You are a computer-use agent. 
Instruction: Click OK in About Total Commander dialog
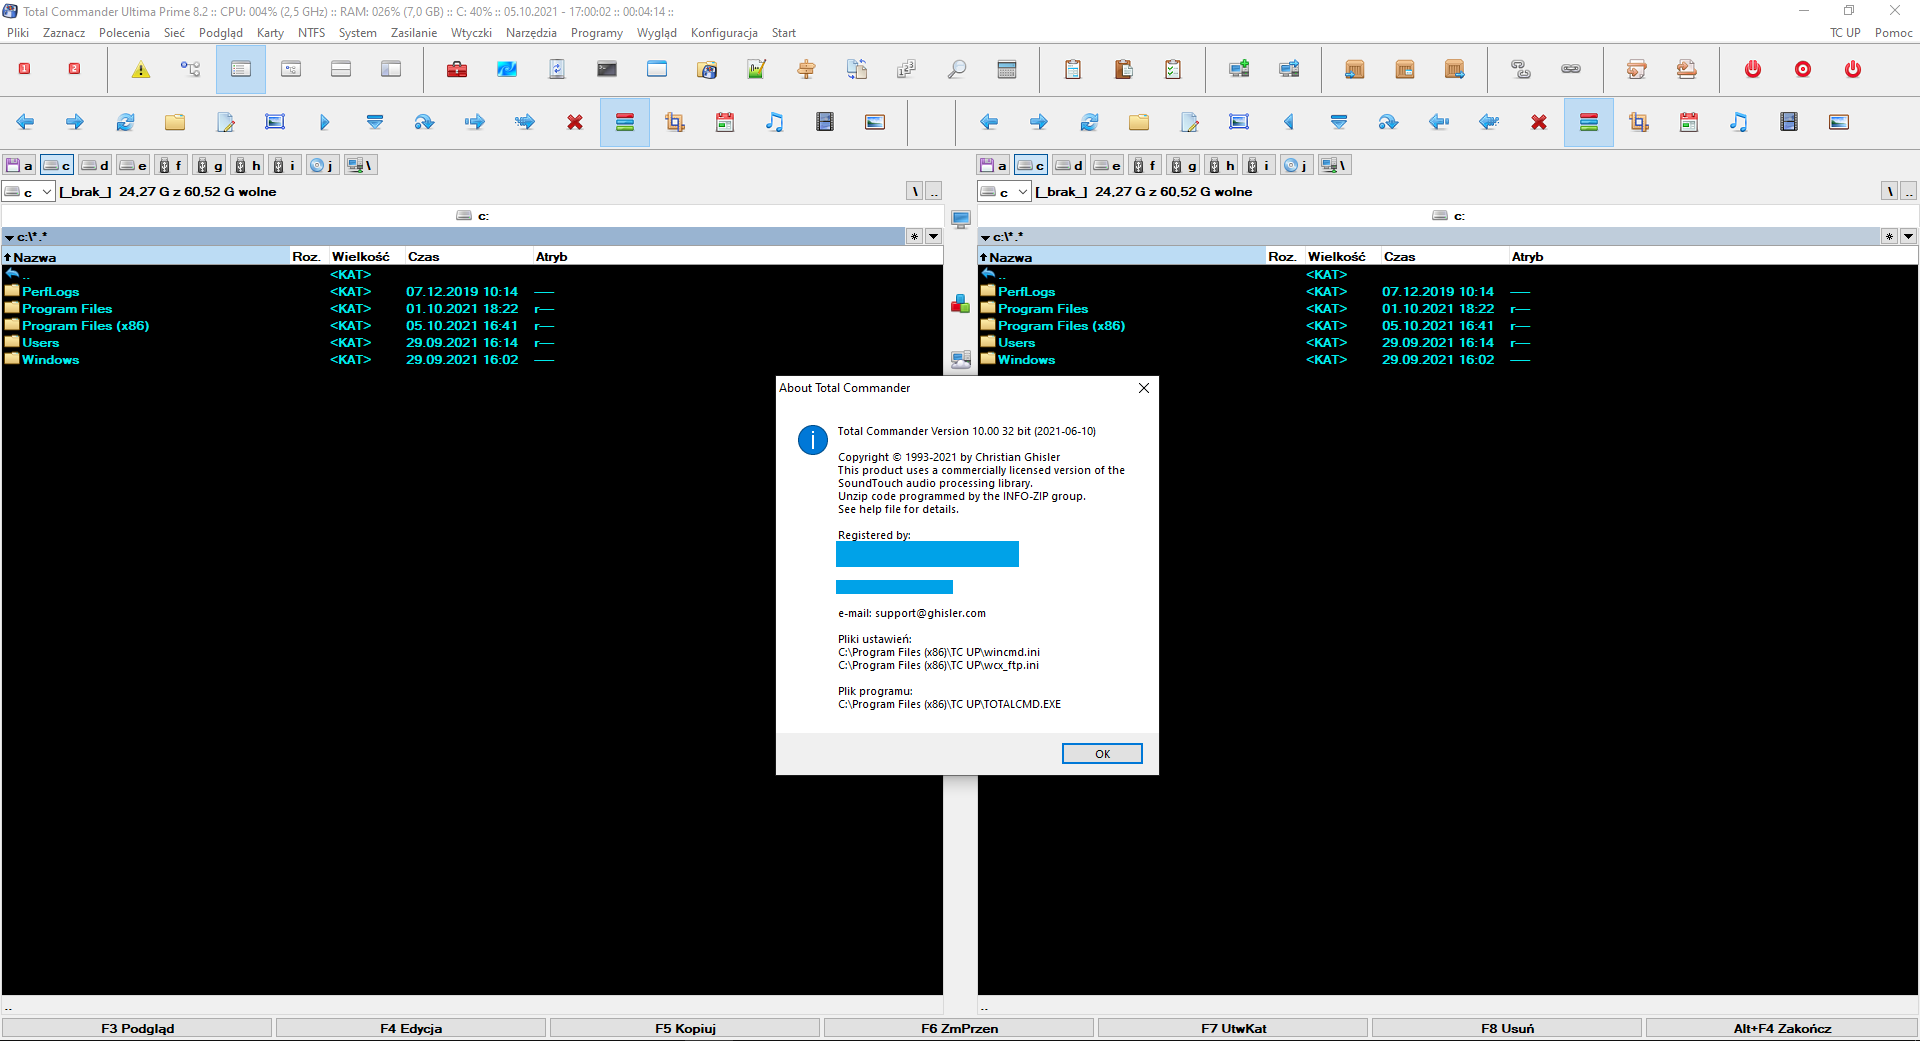tap(1102, 754)
